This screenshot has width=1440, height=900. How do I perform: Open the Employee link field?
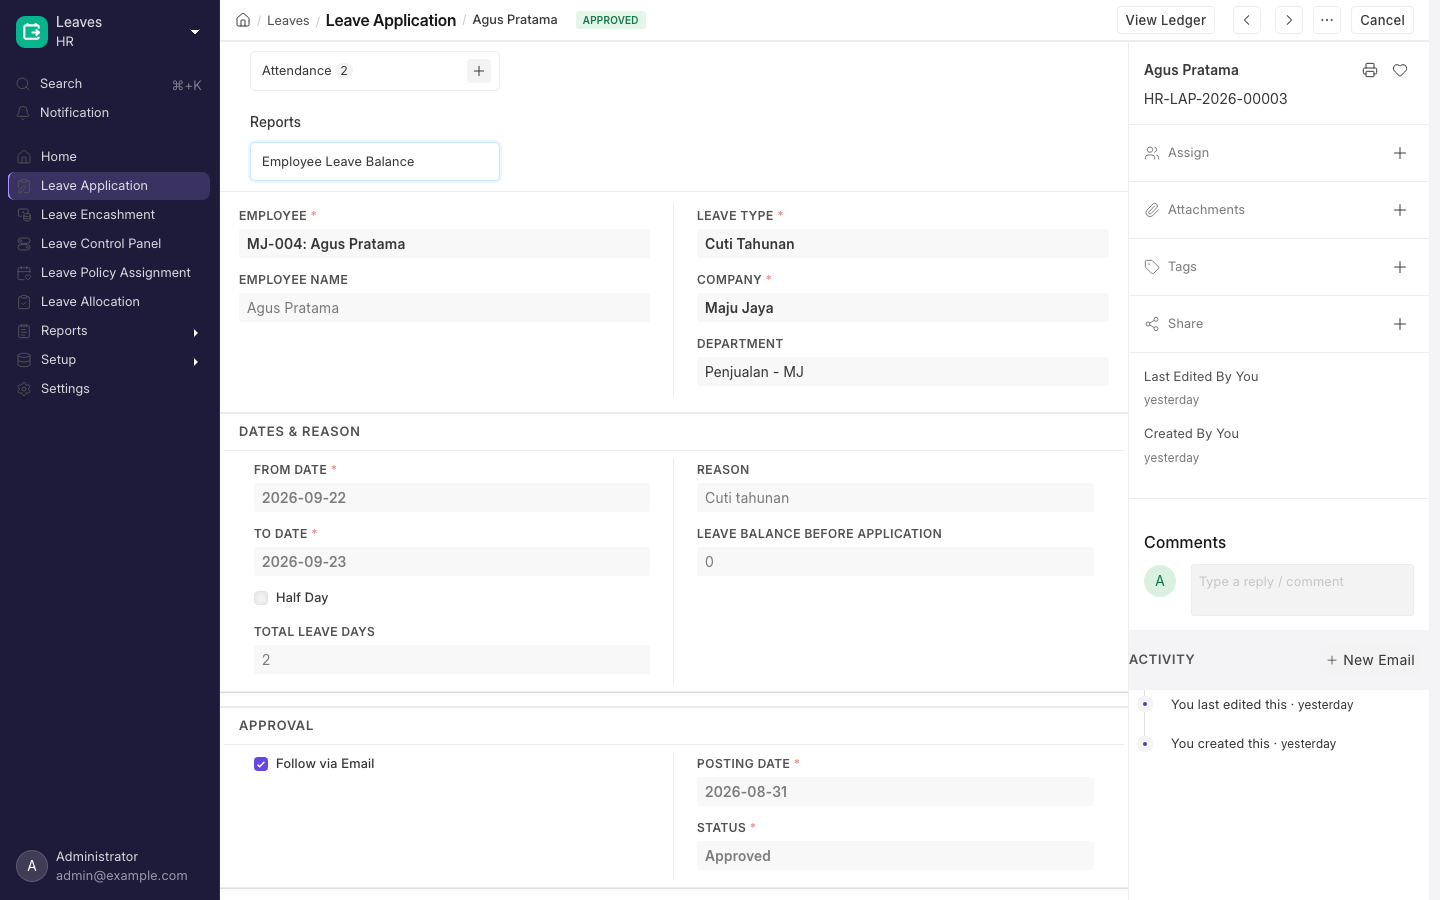pyautogui.click(x=444, y=244)
